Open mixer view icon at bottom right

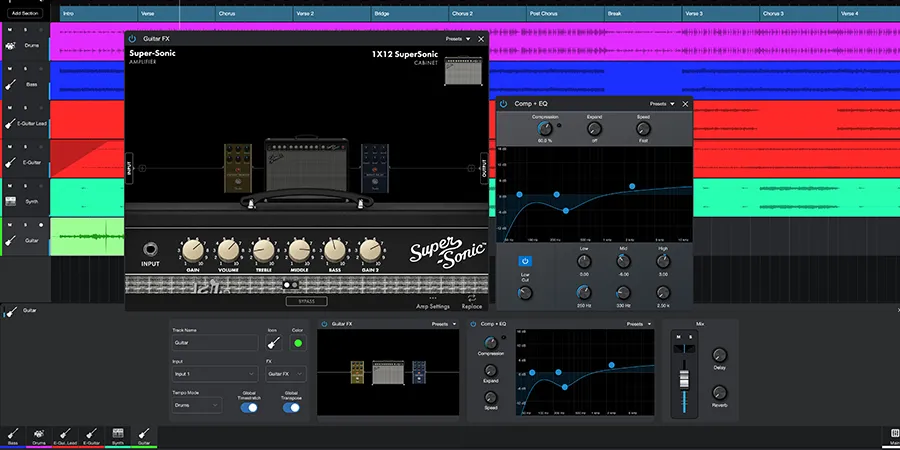[x=894, y=433]
